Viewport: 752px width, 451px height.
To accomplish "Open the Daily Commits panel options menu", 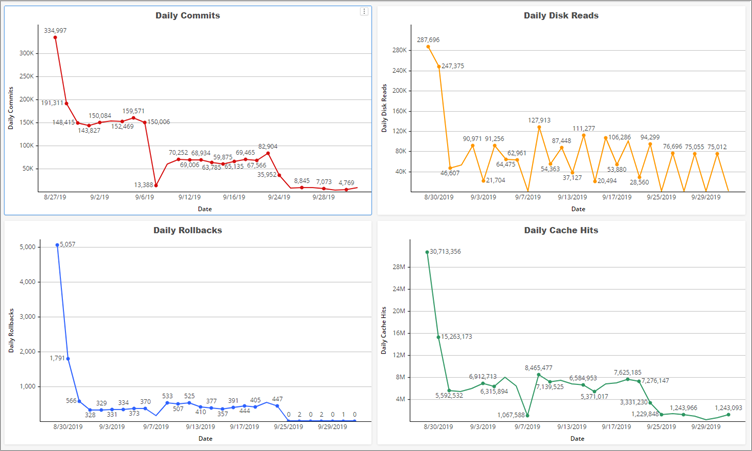I will pyautogui.click(x=364, y=12).
